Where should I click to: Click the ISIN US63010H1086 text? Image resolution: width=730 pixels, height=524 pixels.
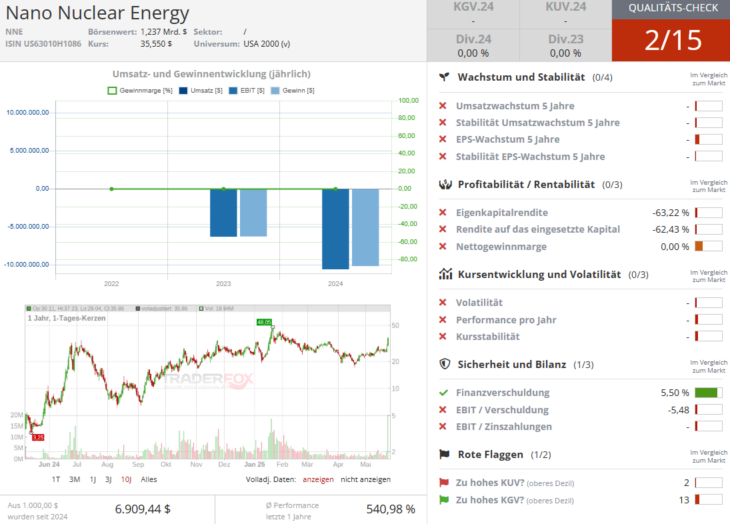[x=43, y=44]
